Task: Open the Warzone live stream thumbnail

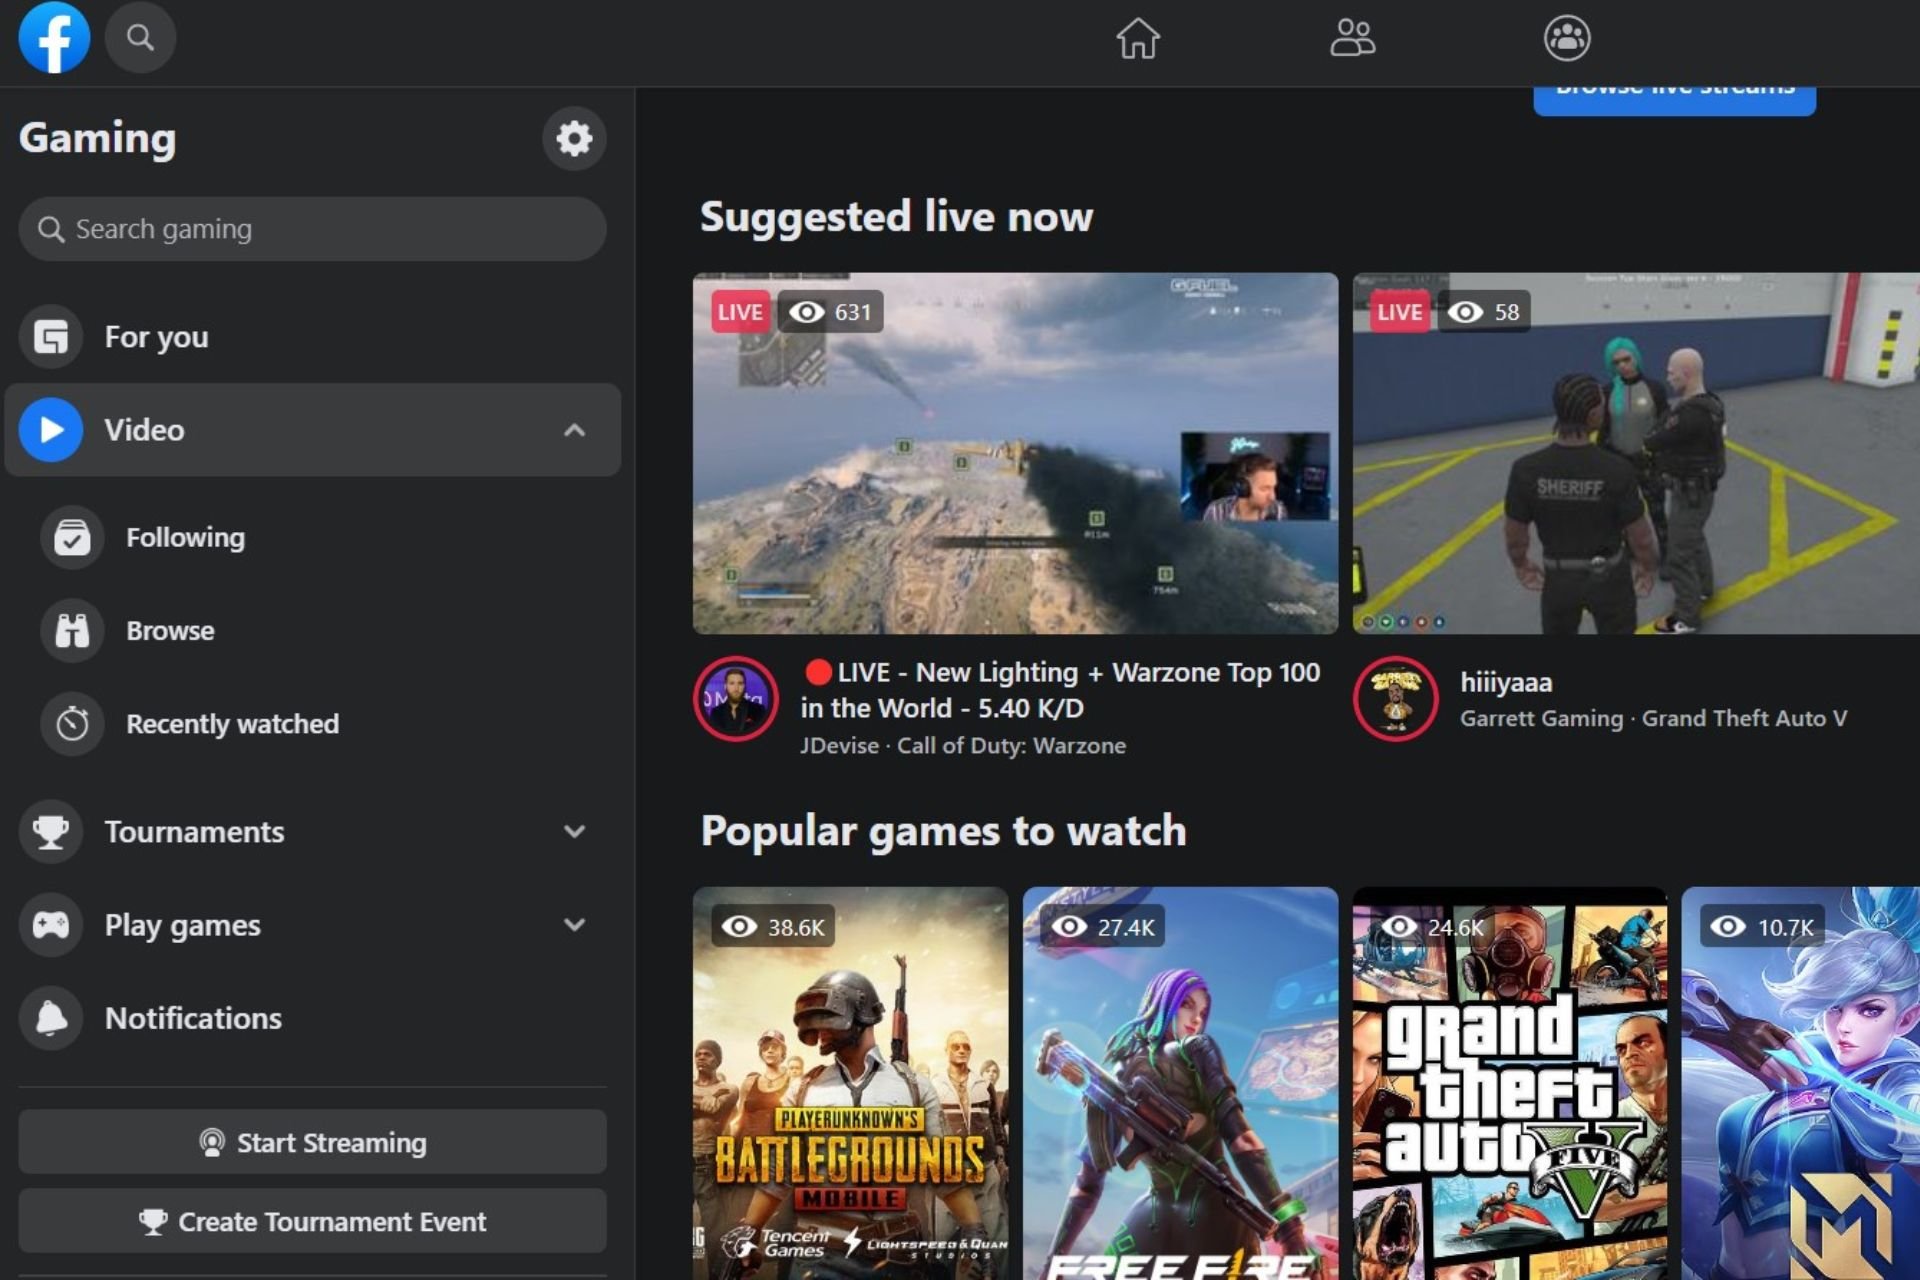Action: click(1015, 453)
